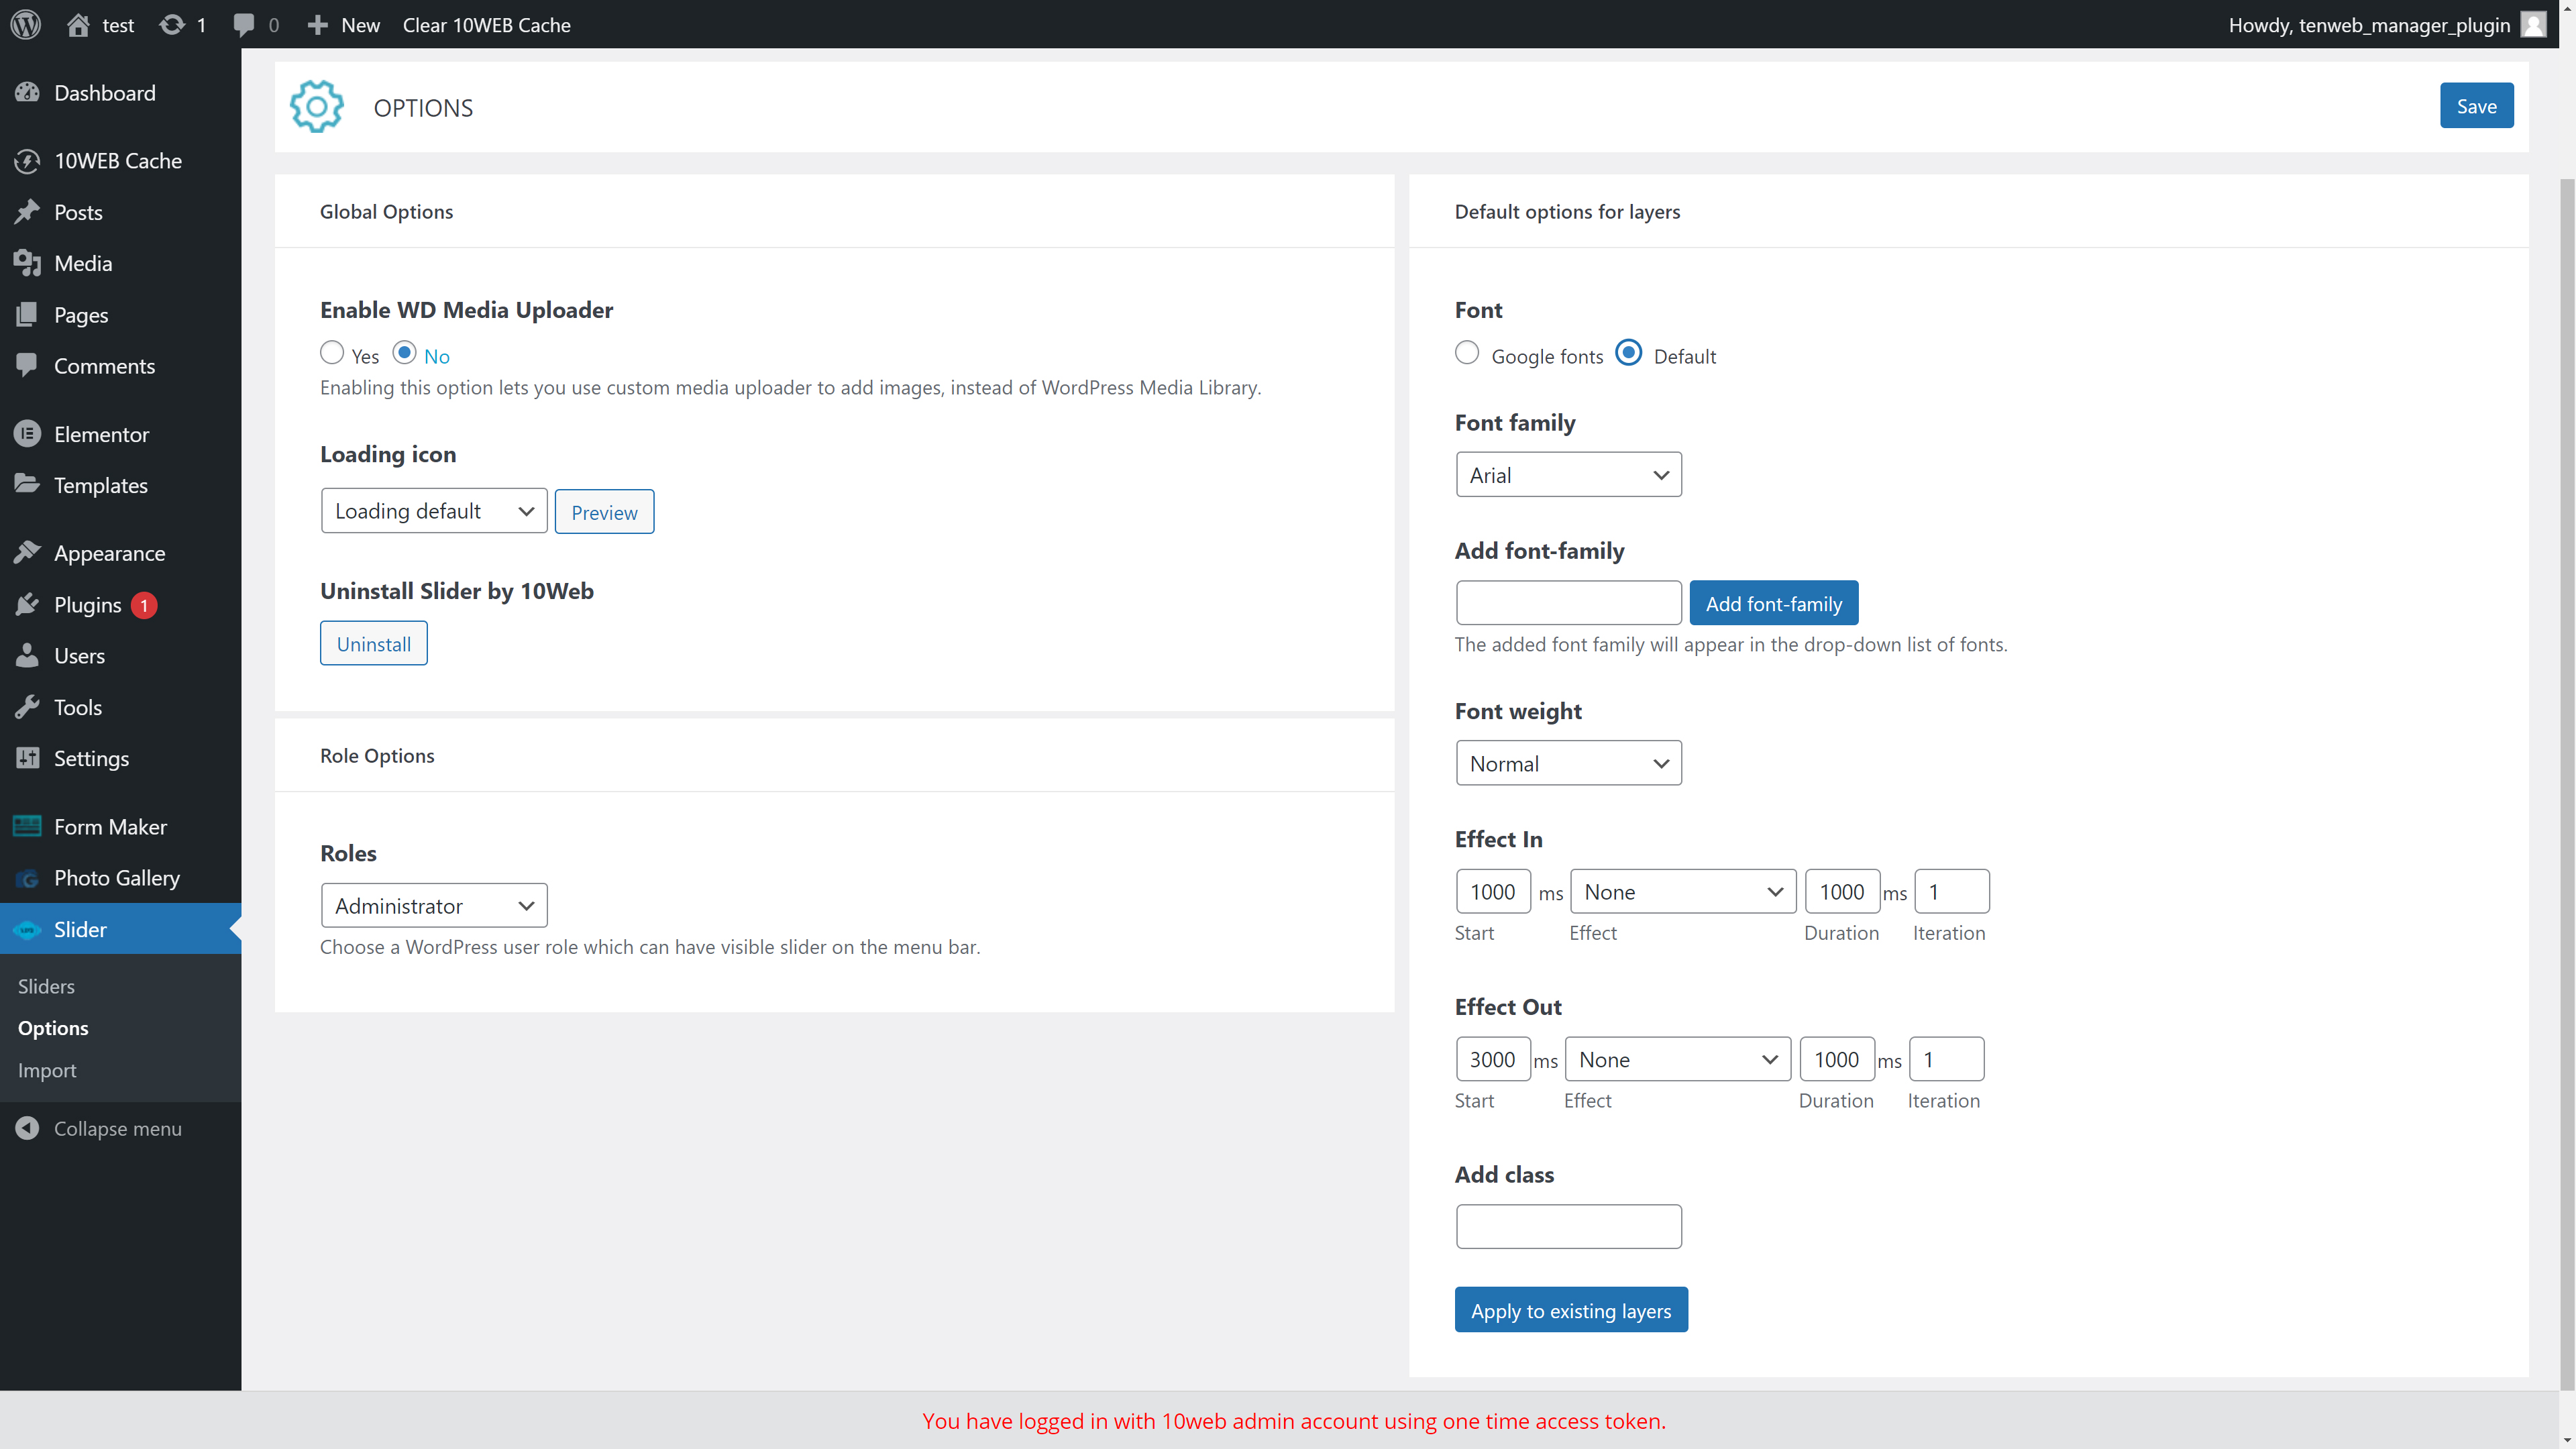Open the Font weight Normal dropdown
2576x1449 pixels.
coord(1568,762)
